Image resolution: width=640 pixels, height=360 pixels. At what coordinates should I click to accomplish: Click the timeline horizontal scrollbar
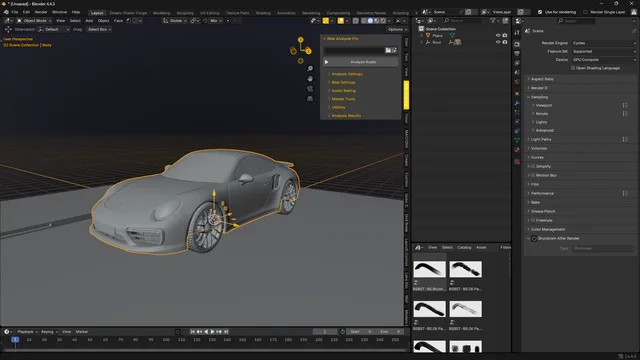coord(204,350)
